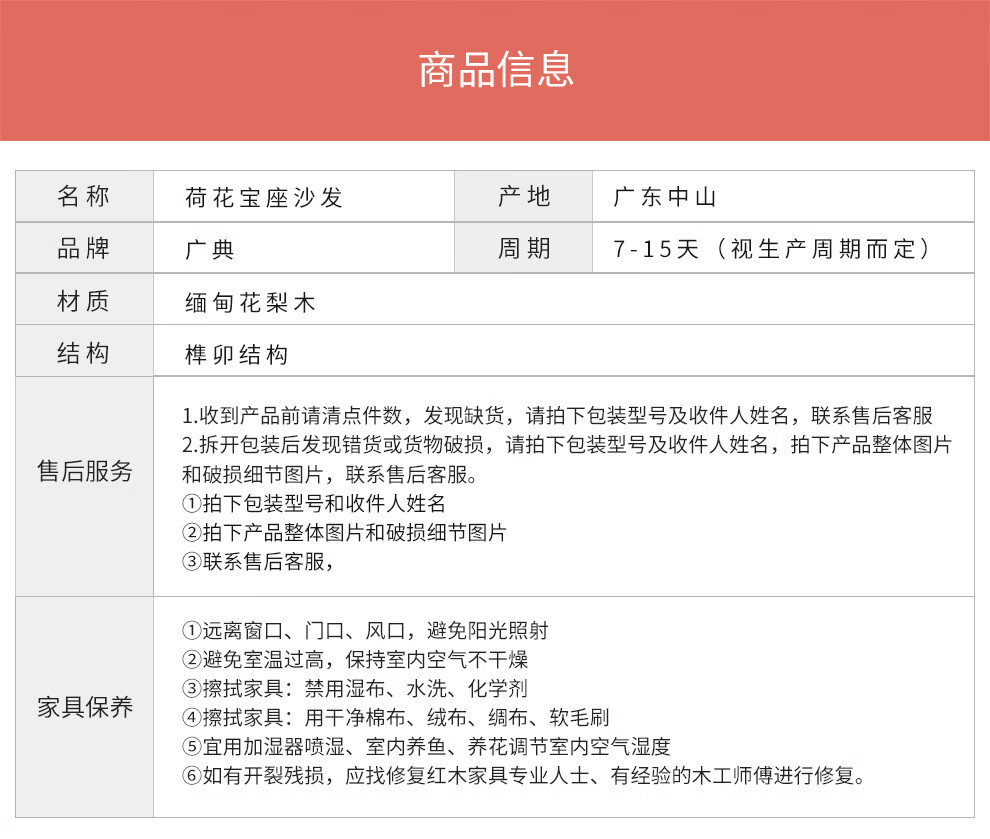Click the structure value 榫卯结构
The image size is (990, 839).
[x=237, y=355]
